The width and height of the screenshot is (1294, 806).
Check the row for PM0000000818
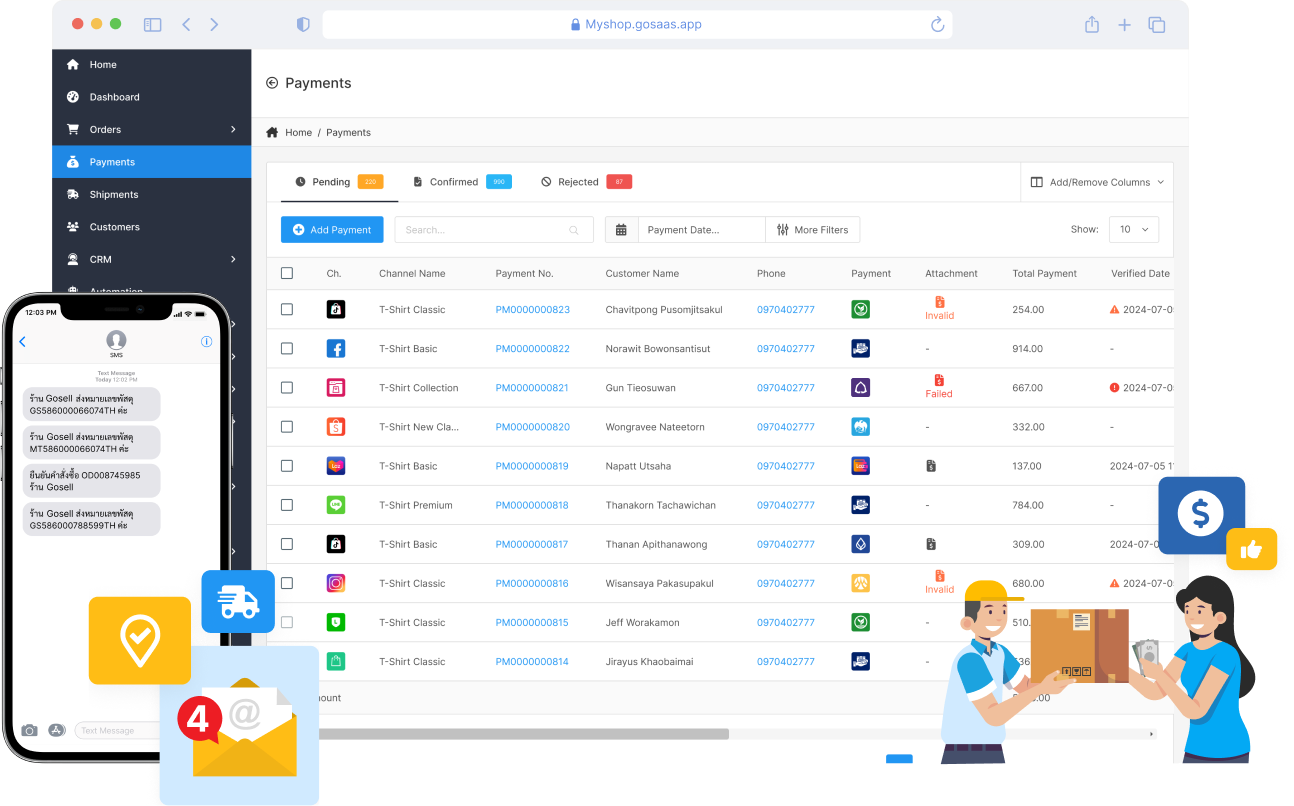287,505
